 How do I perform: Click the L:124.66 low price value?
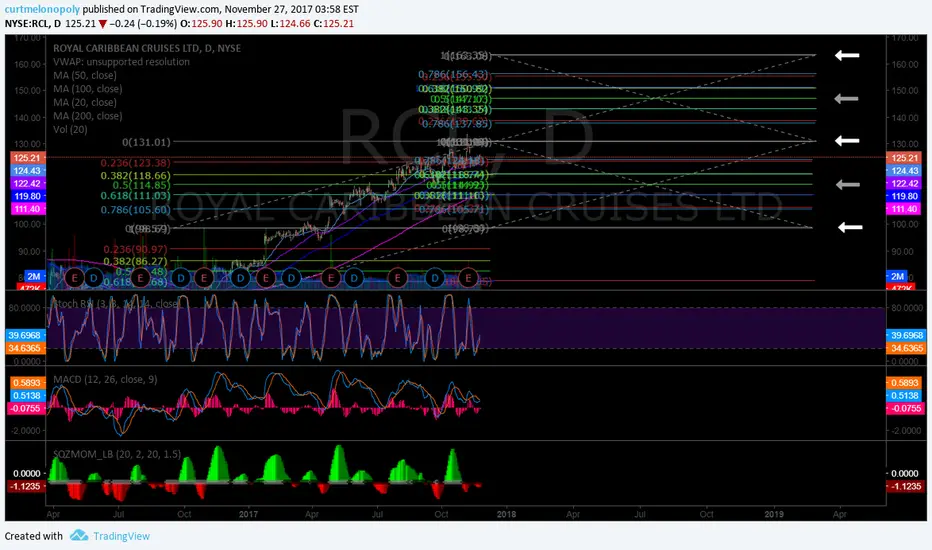click(290, 24)
